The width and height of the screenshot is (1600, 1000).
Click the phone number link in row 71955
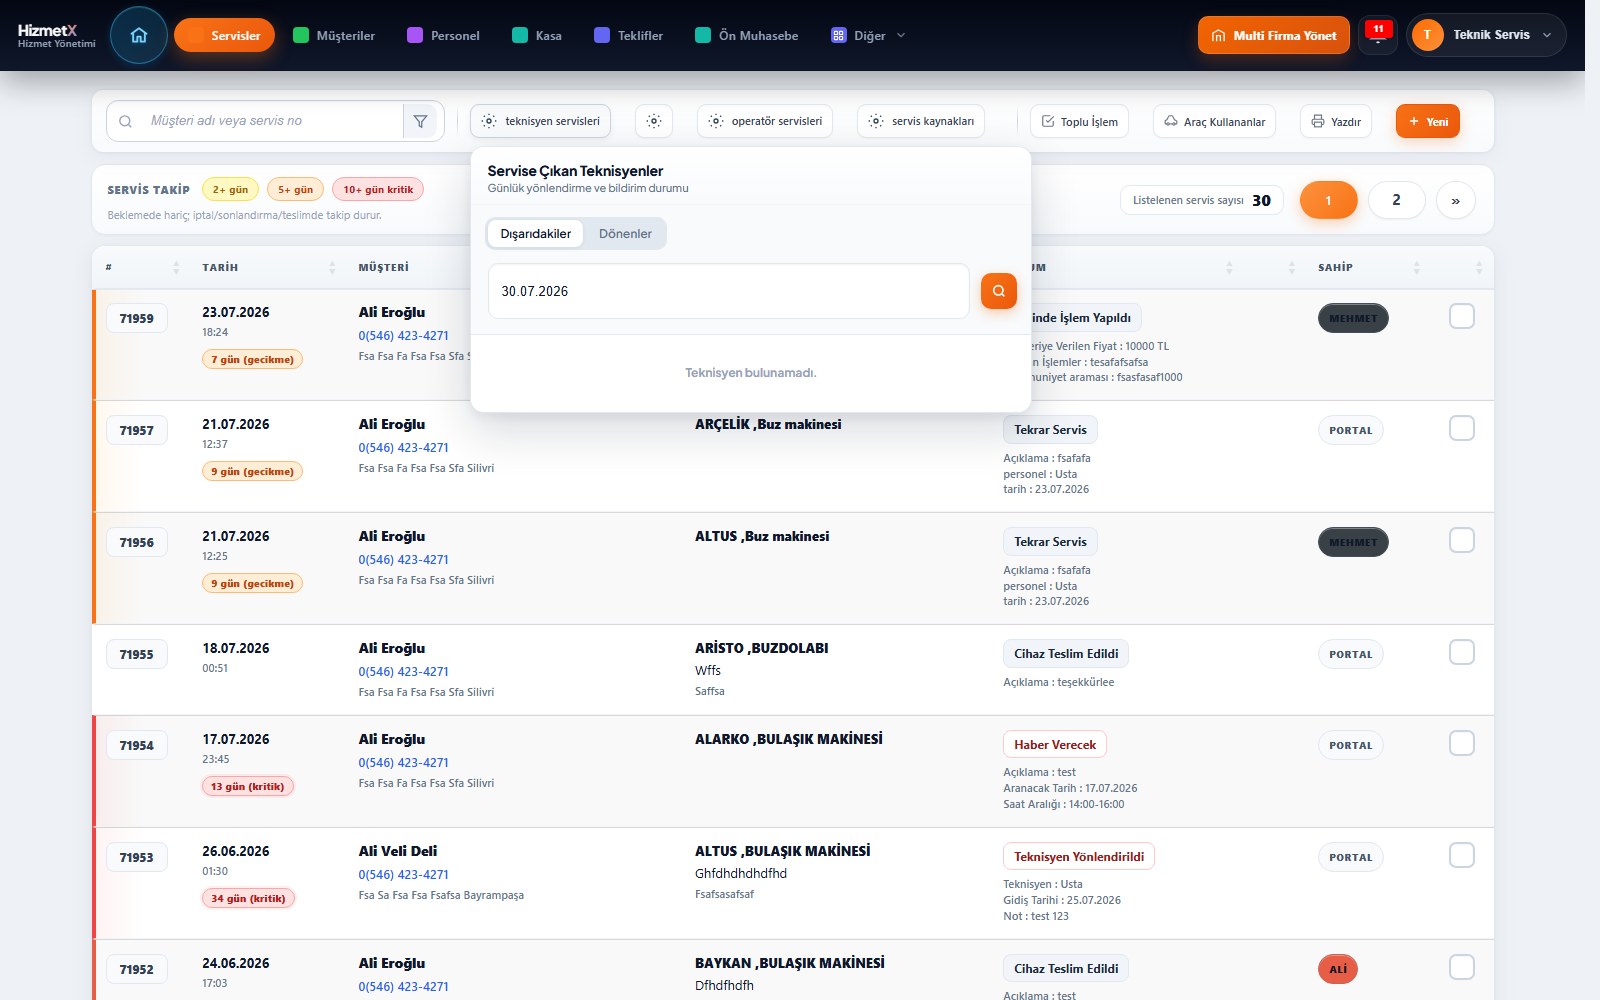(x=404, y=672)
